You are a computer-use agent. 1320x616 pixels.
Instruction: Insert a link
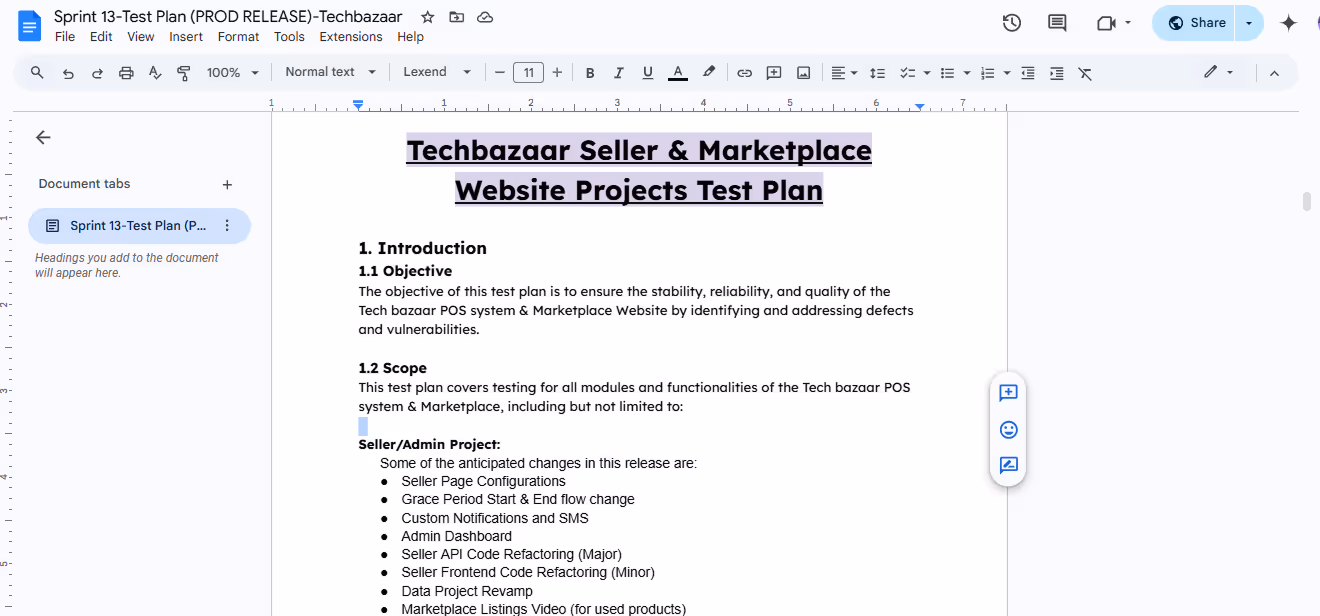[x=744, y=72]
